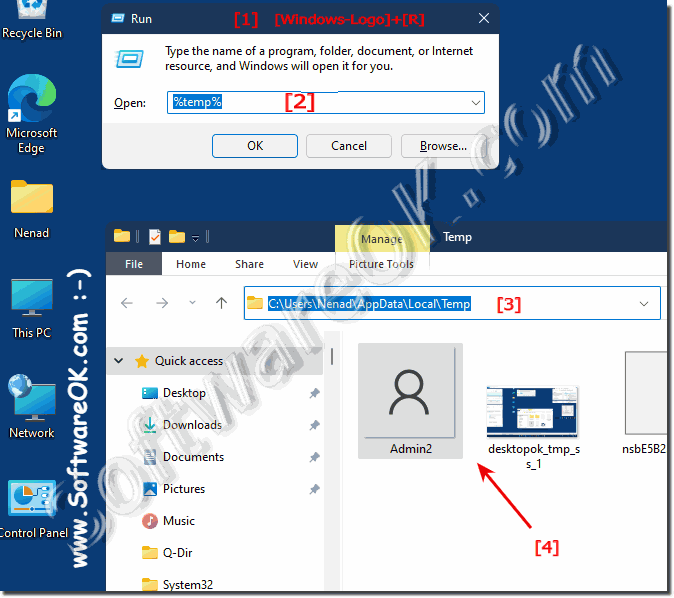Unpin Pictures using its pin icon
Image resolution: width=674 pixels, height=598 pixels.
tap(314, 489)
